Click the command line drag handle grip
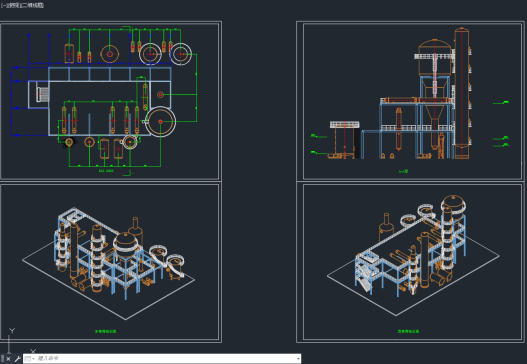 pyautogui.click(x=2, y=359)
